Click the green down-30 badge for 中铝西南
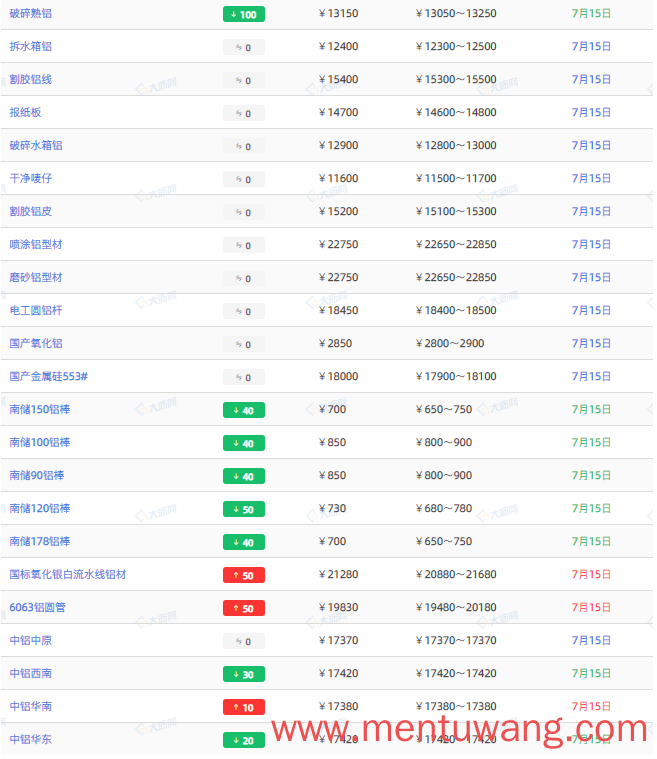This screenshot has width=657, height=759. 244,674
